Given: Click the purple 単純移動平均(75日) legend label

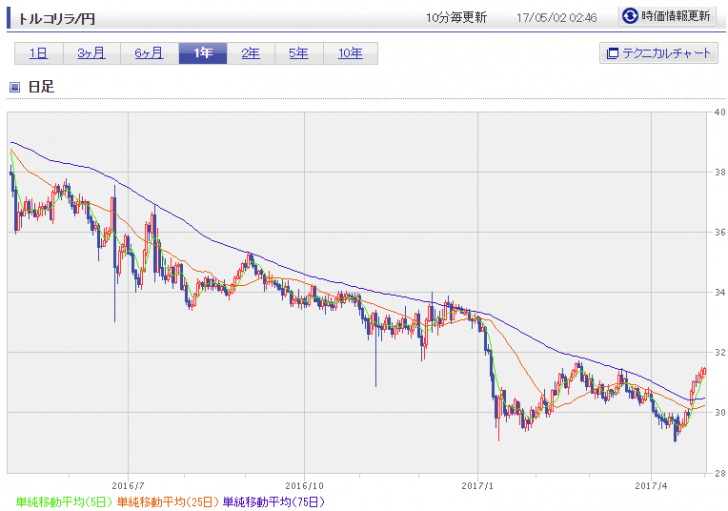Looking at the screenshot, I should tap(272, 501).
